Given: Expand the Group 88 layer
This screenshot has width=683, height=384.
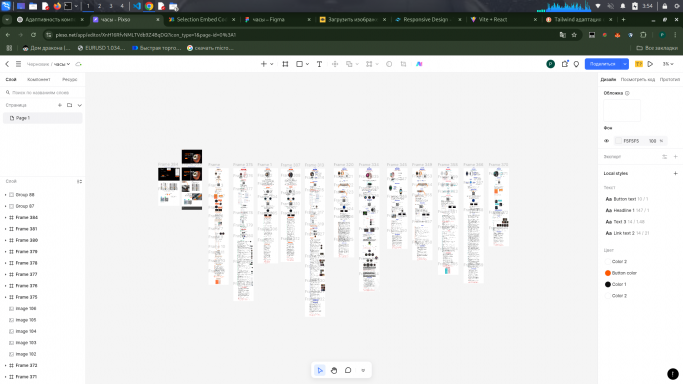Looking at the screenshot, I should point(5,195).
